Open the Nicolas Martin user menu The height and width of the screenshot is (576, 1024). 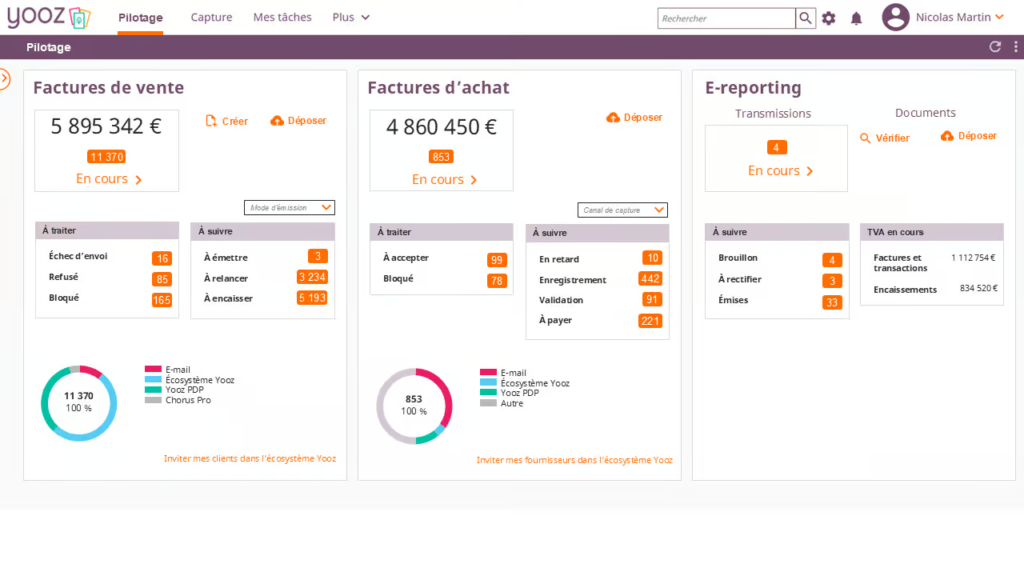pos(944,17)
